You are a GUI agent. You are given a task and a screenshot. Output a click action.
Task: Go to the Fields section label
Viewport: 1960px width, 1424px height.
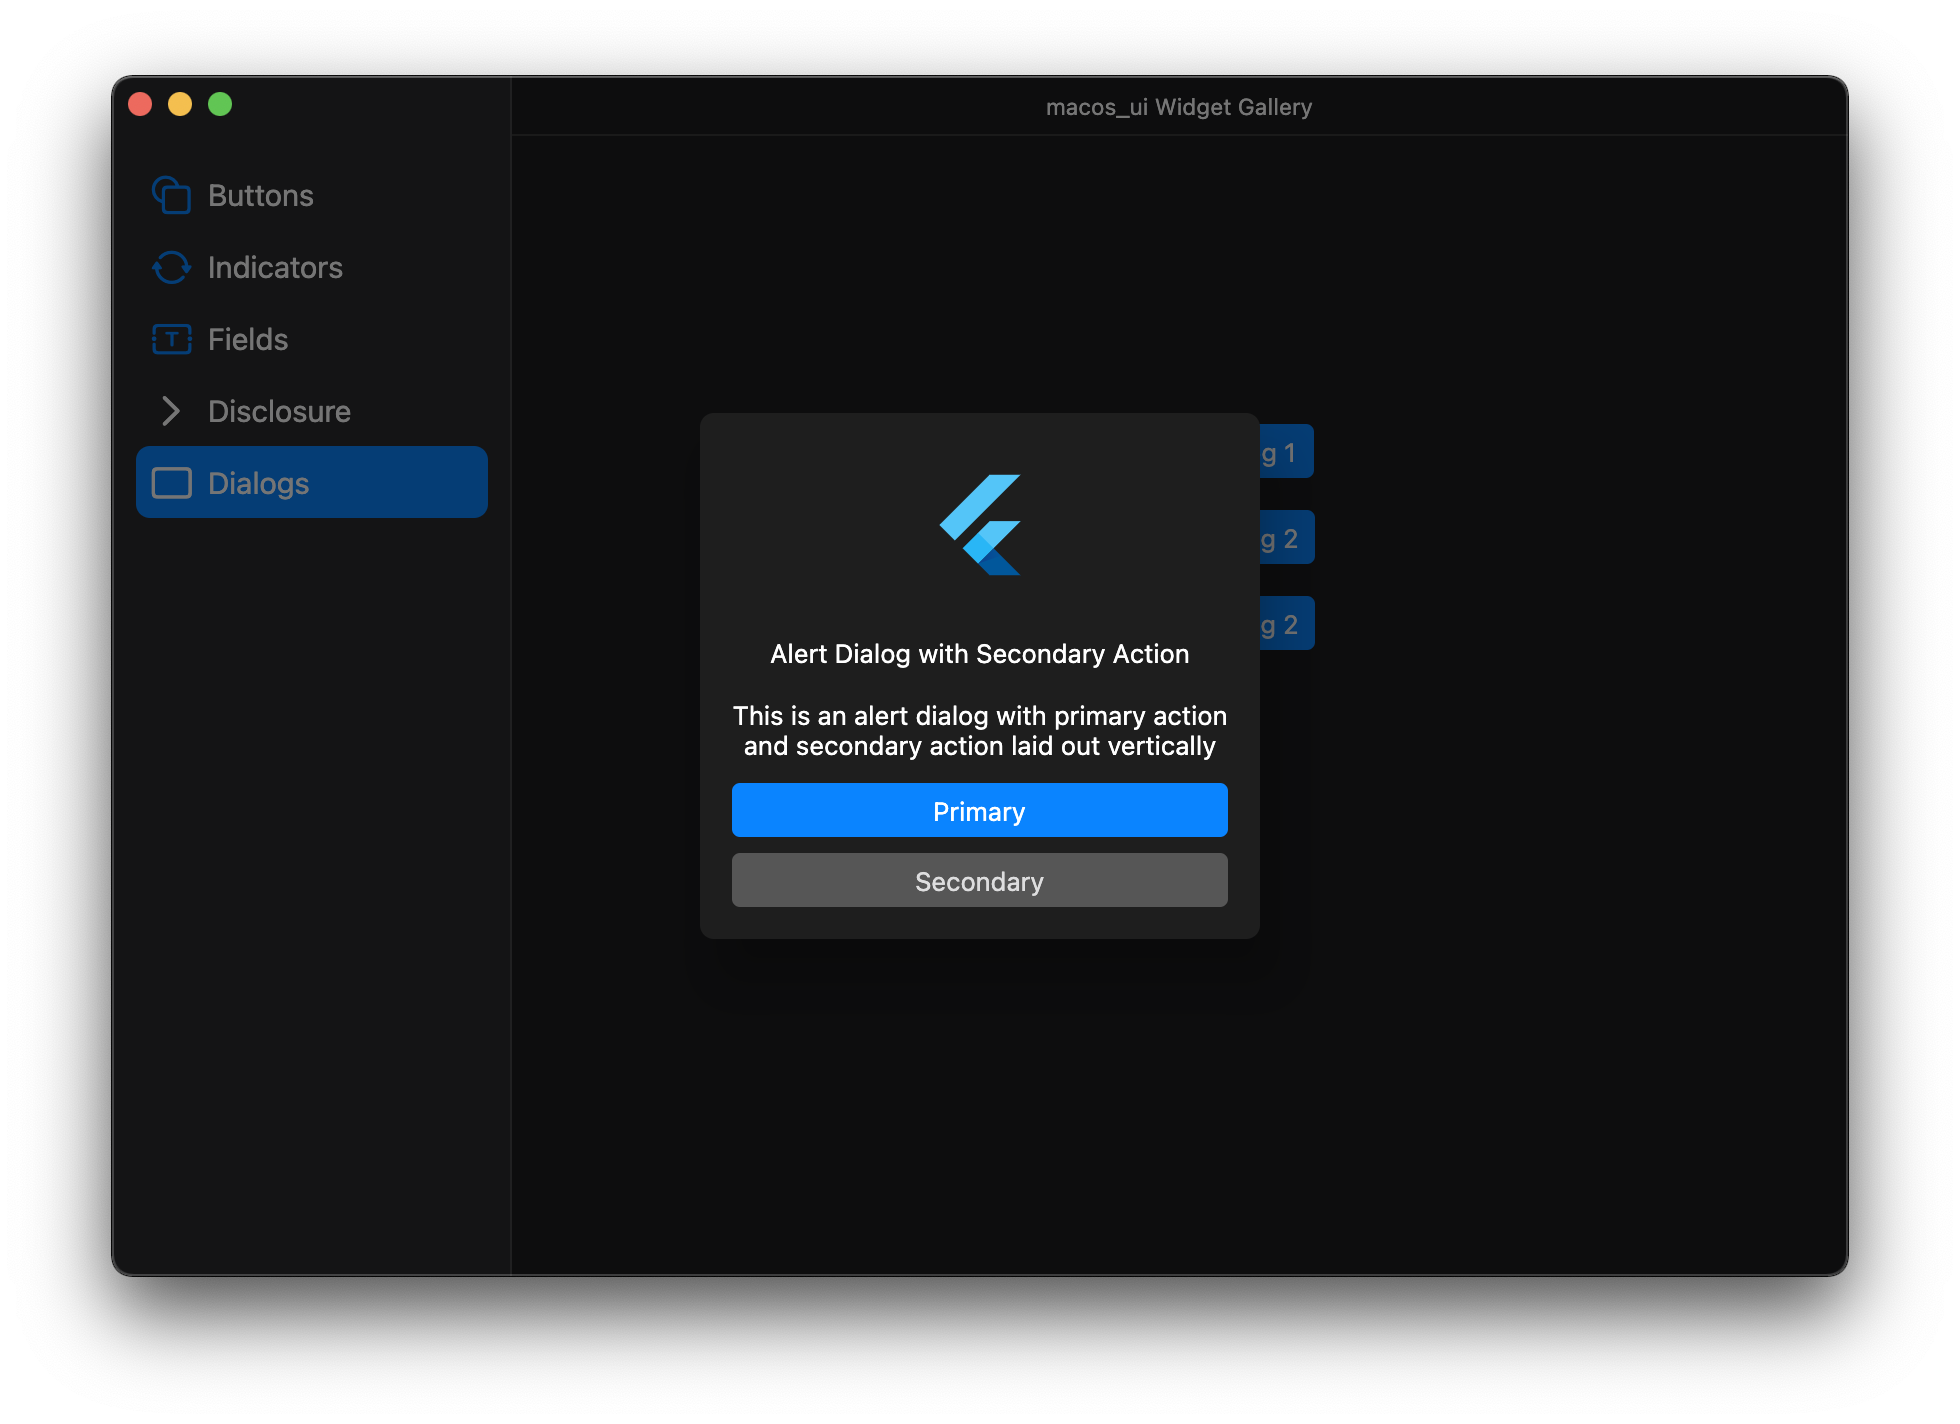click(247, 339)
